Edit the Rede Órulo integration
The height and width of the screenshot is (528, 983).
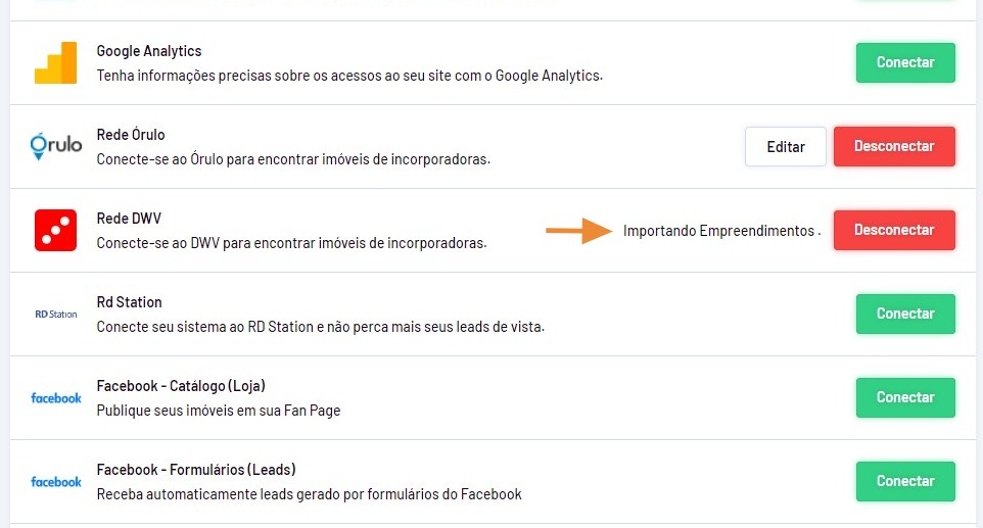coord(785,147)
